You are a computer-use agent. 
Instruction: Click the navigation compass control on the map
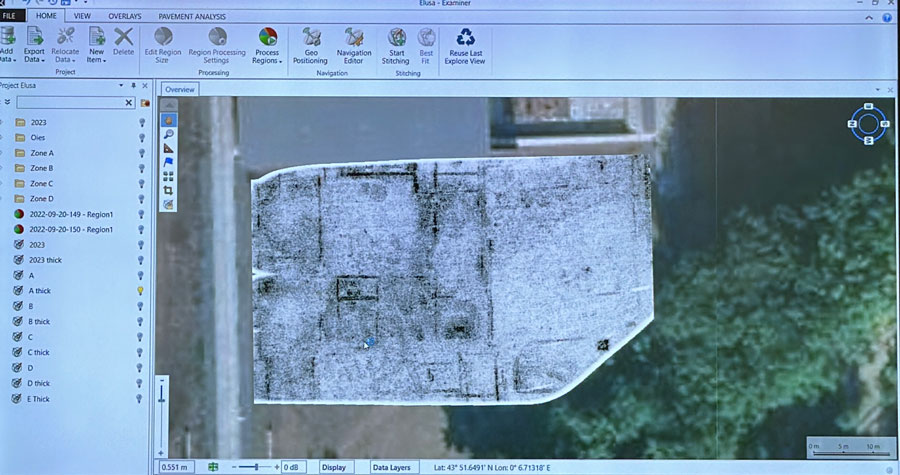(x=867, y=124)
